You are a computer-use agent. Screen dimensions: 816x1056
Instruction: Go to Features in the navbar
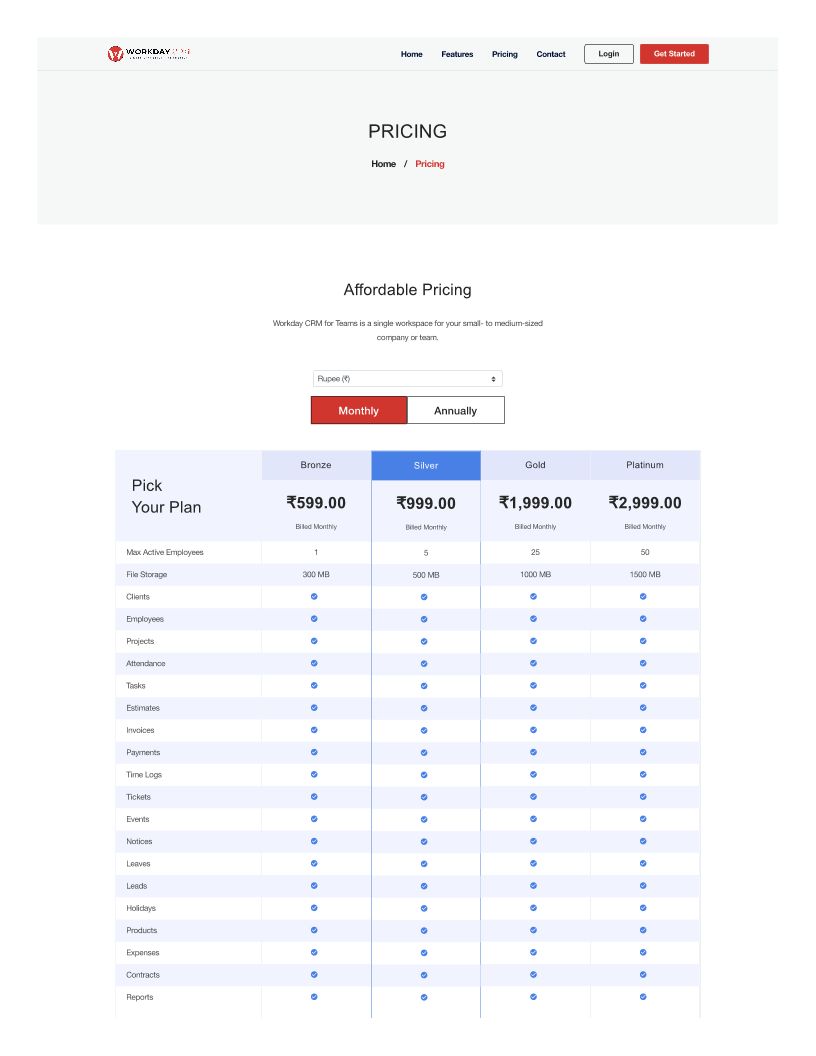point(457,54)
